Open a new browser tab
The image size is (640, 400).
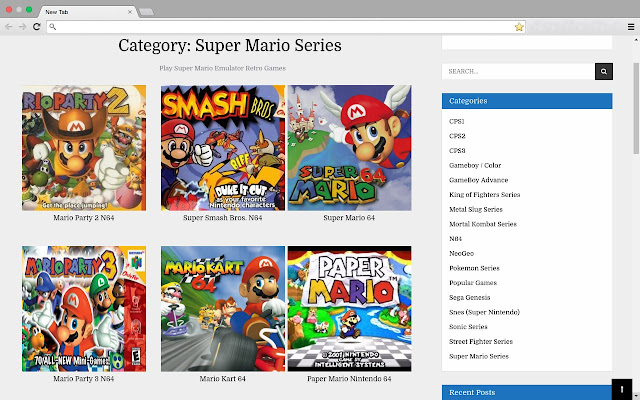[x=147, y=12]
